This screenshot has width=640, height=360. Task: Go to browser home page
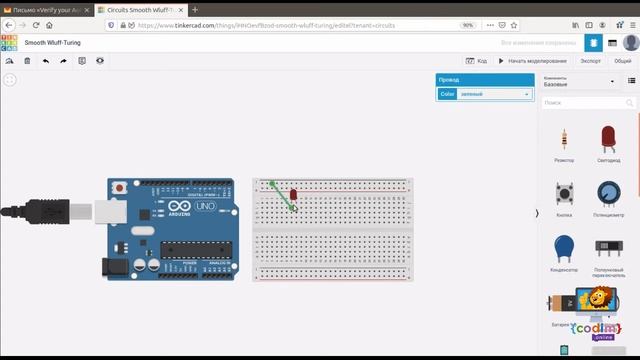point(49,25)
